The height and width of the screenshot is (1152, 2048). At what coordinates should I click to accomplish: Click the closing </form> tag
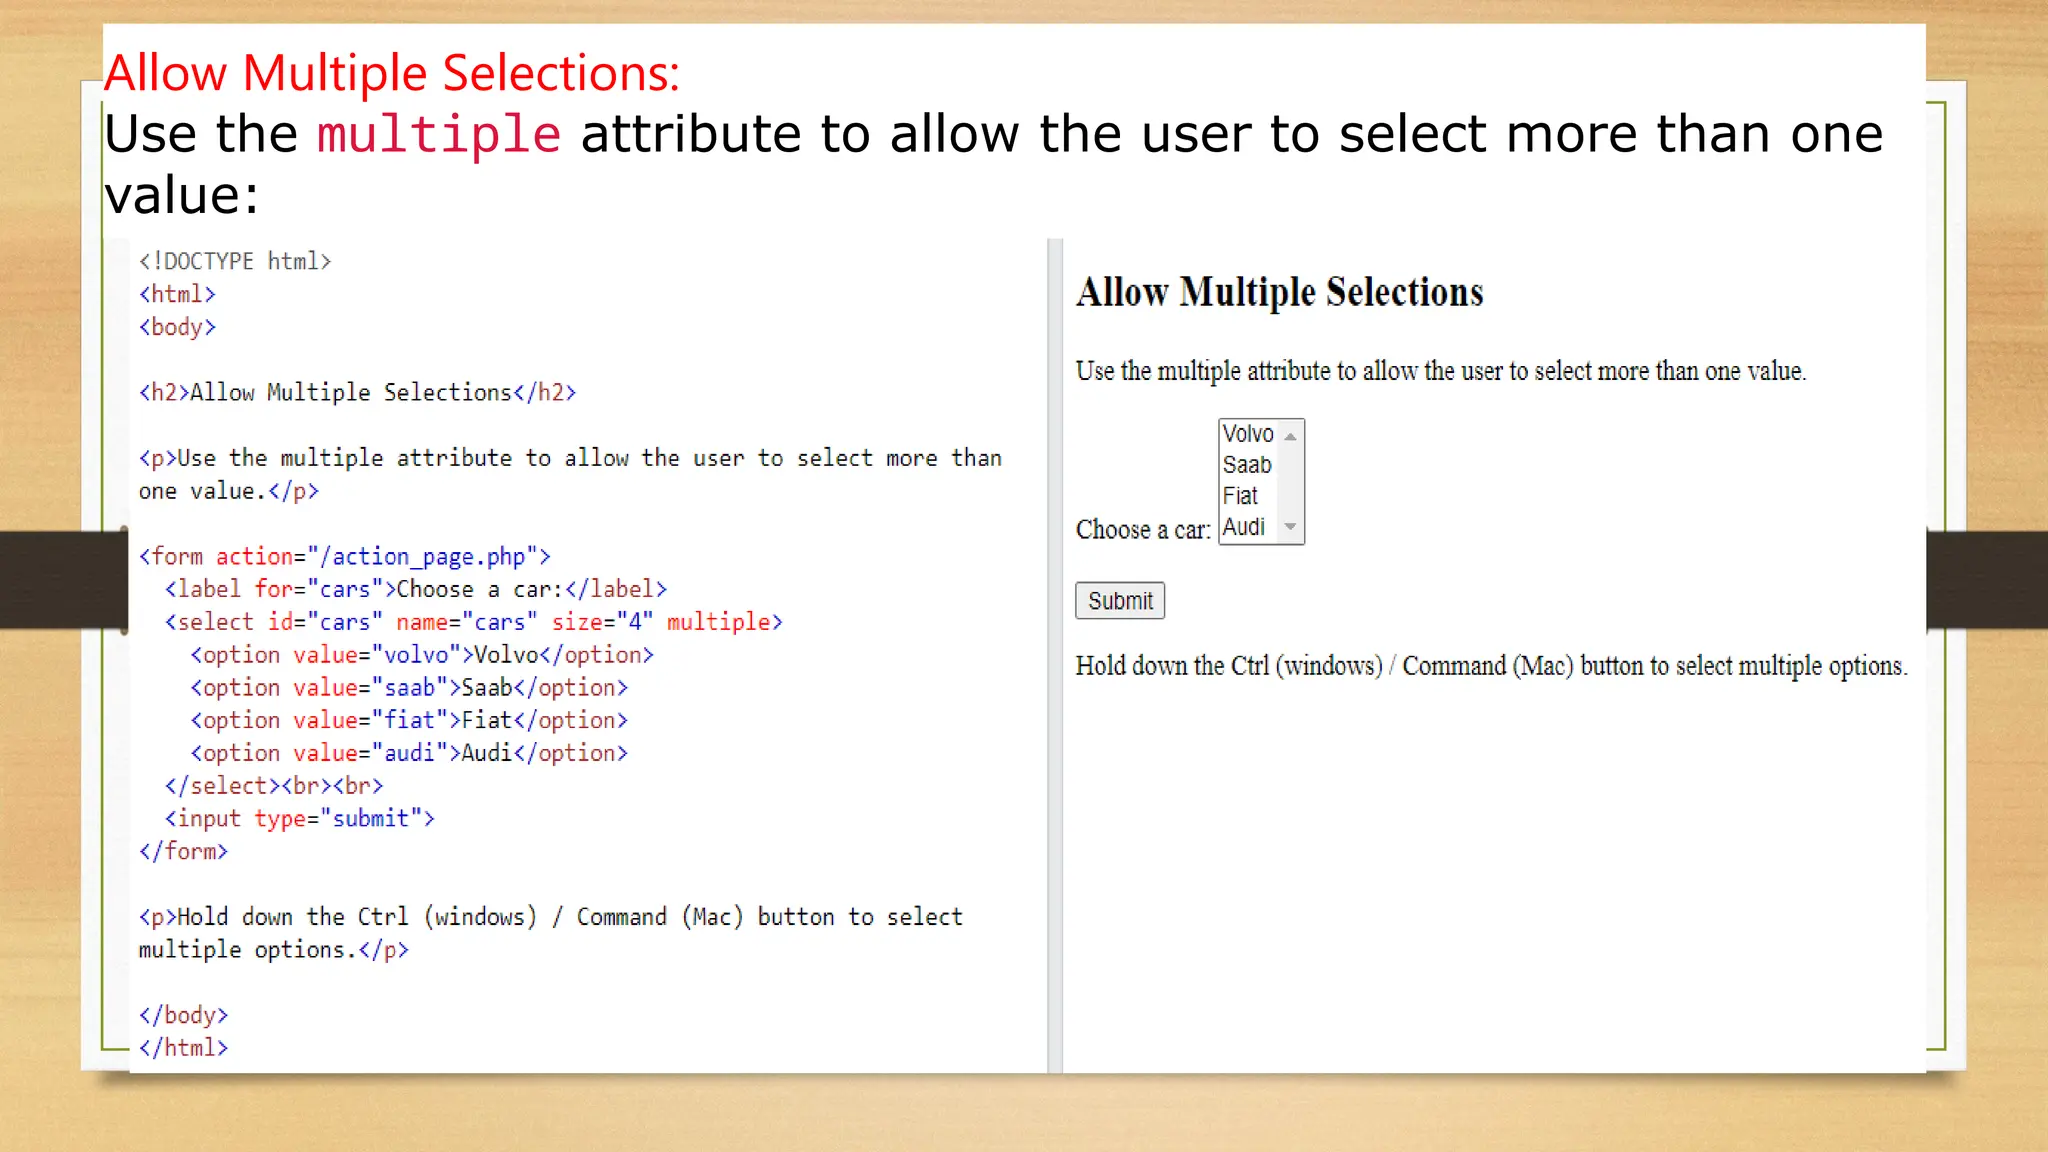click(184, 852)
